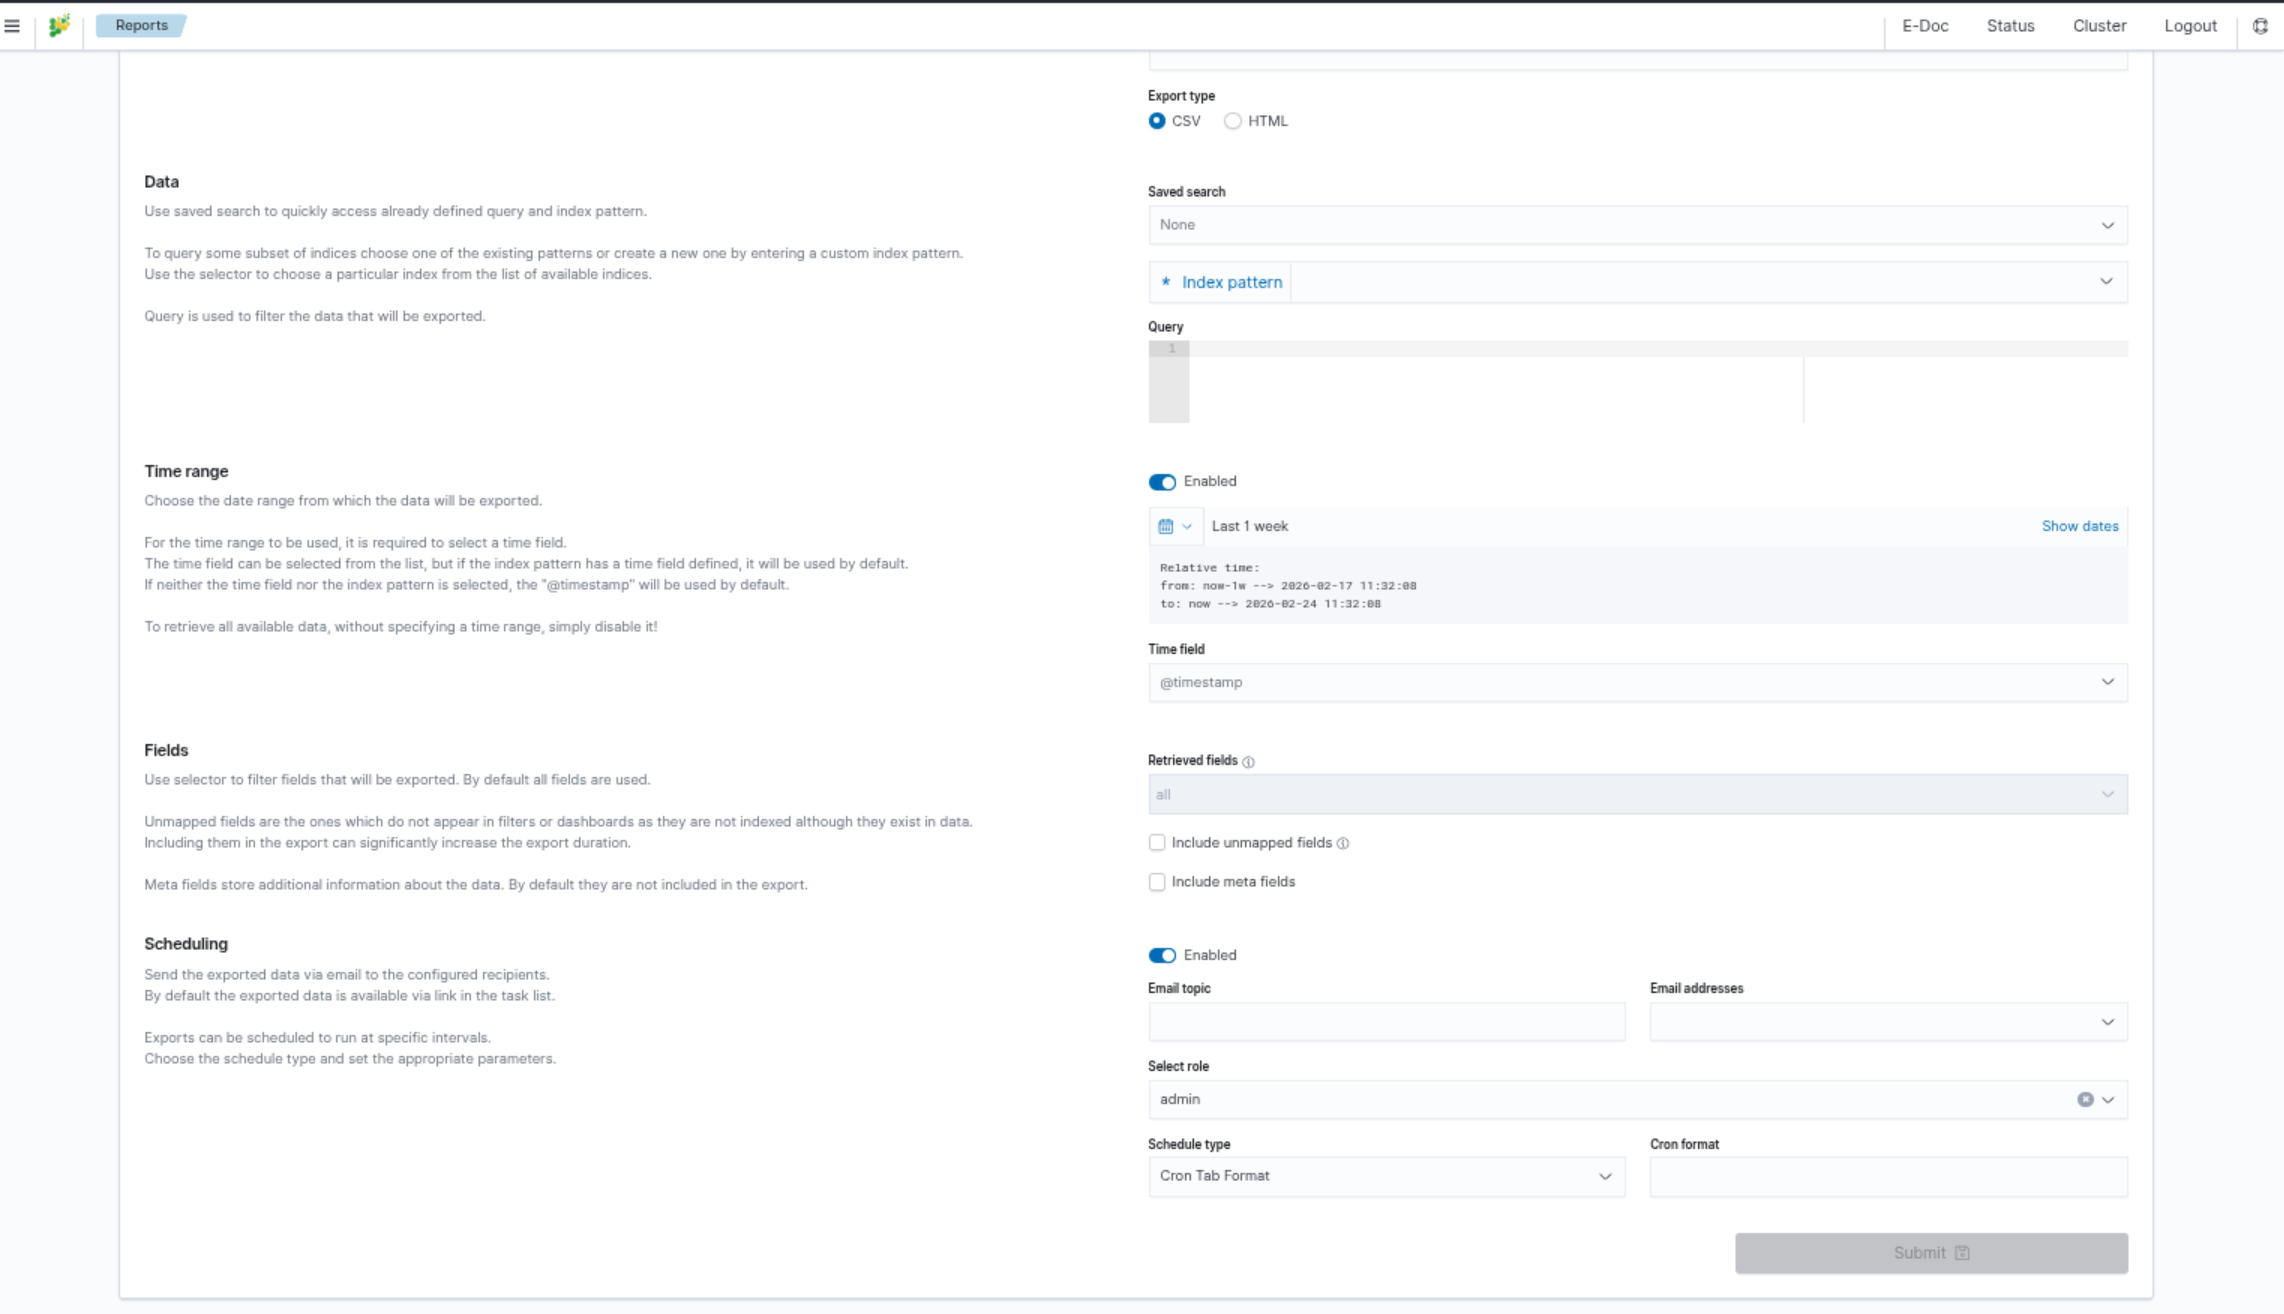Click info icon beside Include unmapped fields
The width and height of the screenshot is (2284, 1314).
coord(1343,843)
